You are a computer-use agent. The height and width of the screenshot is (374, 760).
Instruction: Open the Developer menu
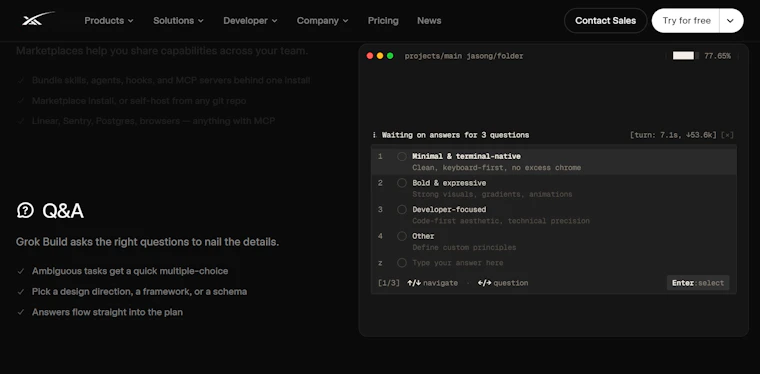(250, 21)
